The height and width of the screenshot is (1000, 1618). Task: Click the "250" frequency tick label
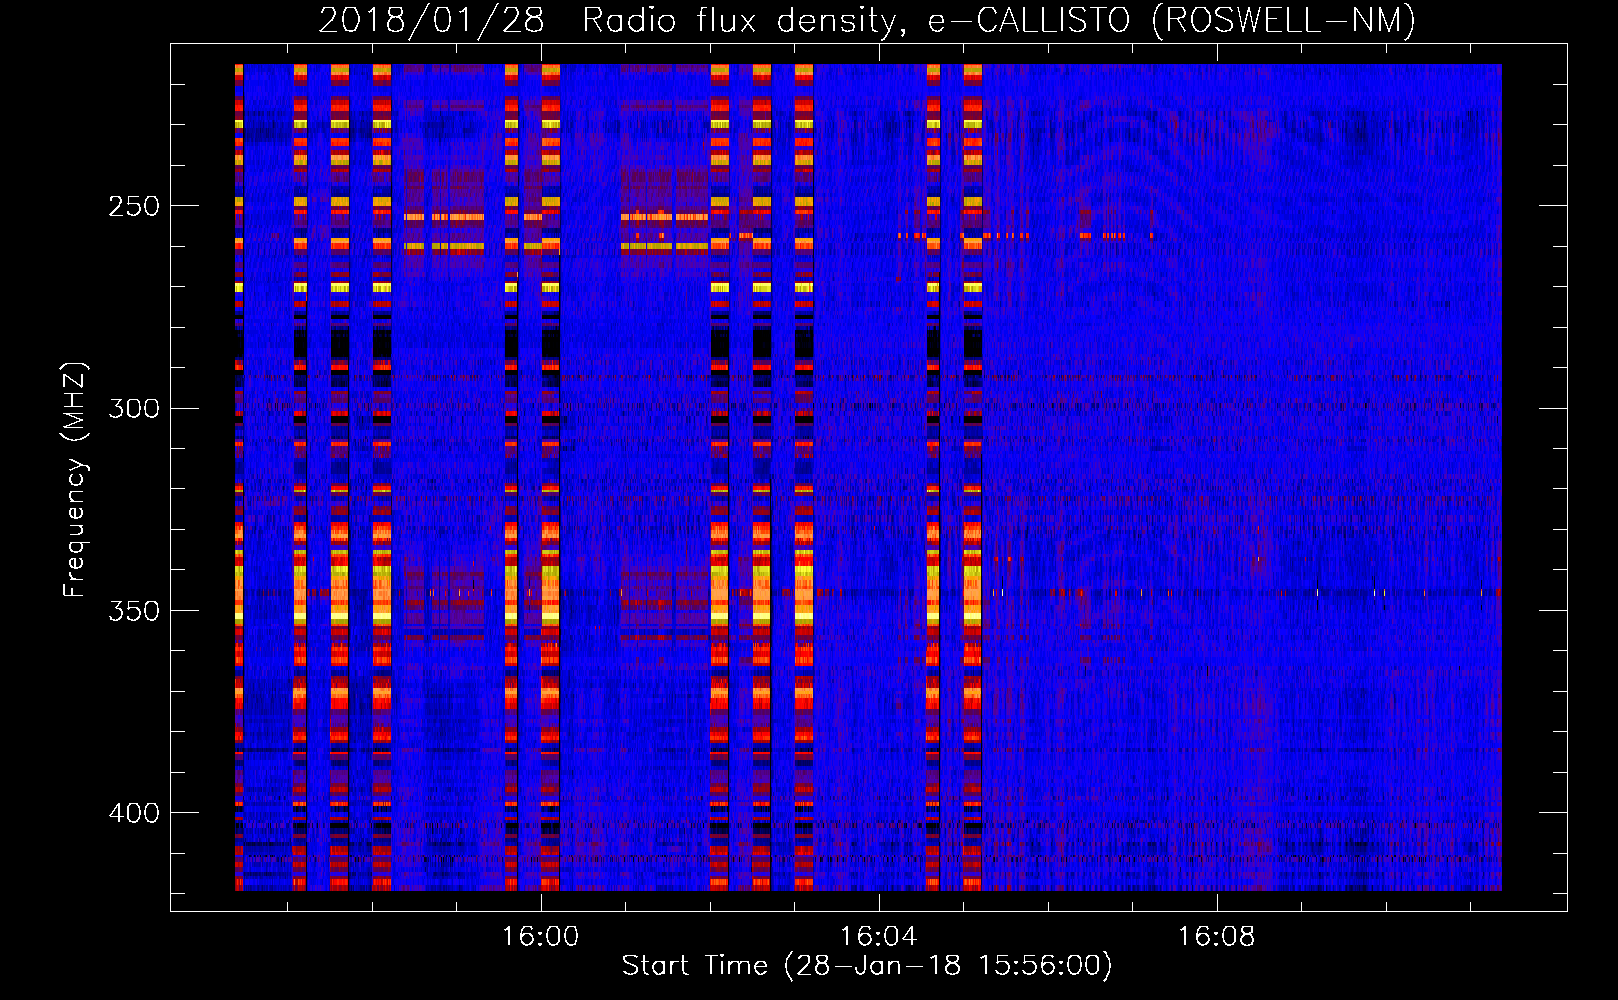tap(134, 207)
